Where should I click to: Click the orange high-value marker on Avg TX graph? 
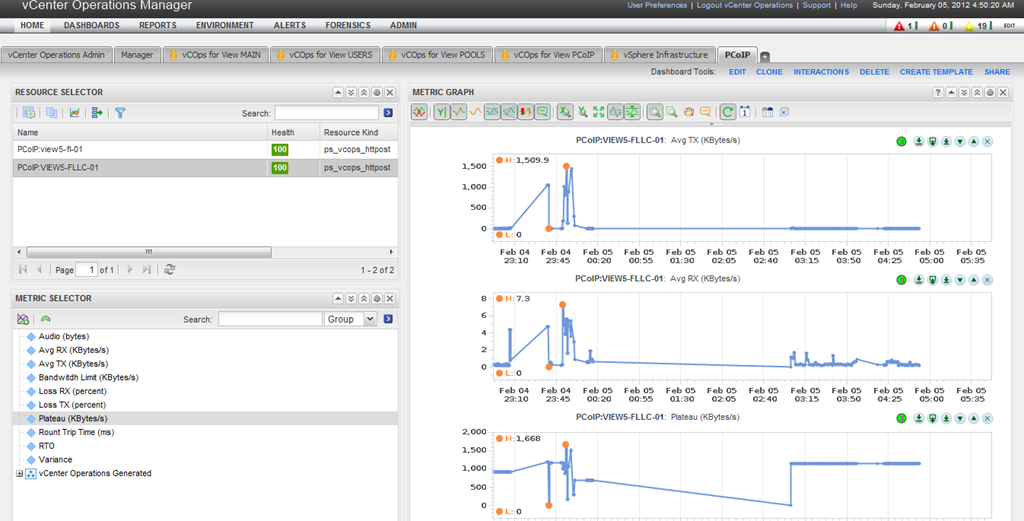tap(566, 166)
